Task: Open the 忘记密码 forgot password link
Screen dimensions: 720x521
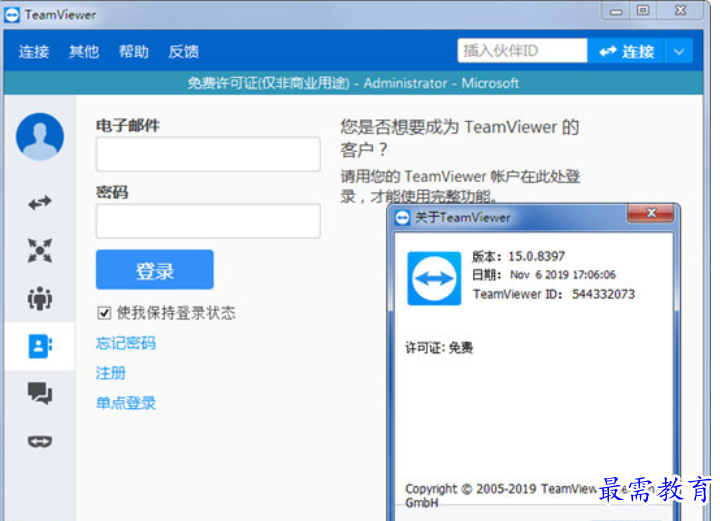Action: [x=126, y=343]
